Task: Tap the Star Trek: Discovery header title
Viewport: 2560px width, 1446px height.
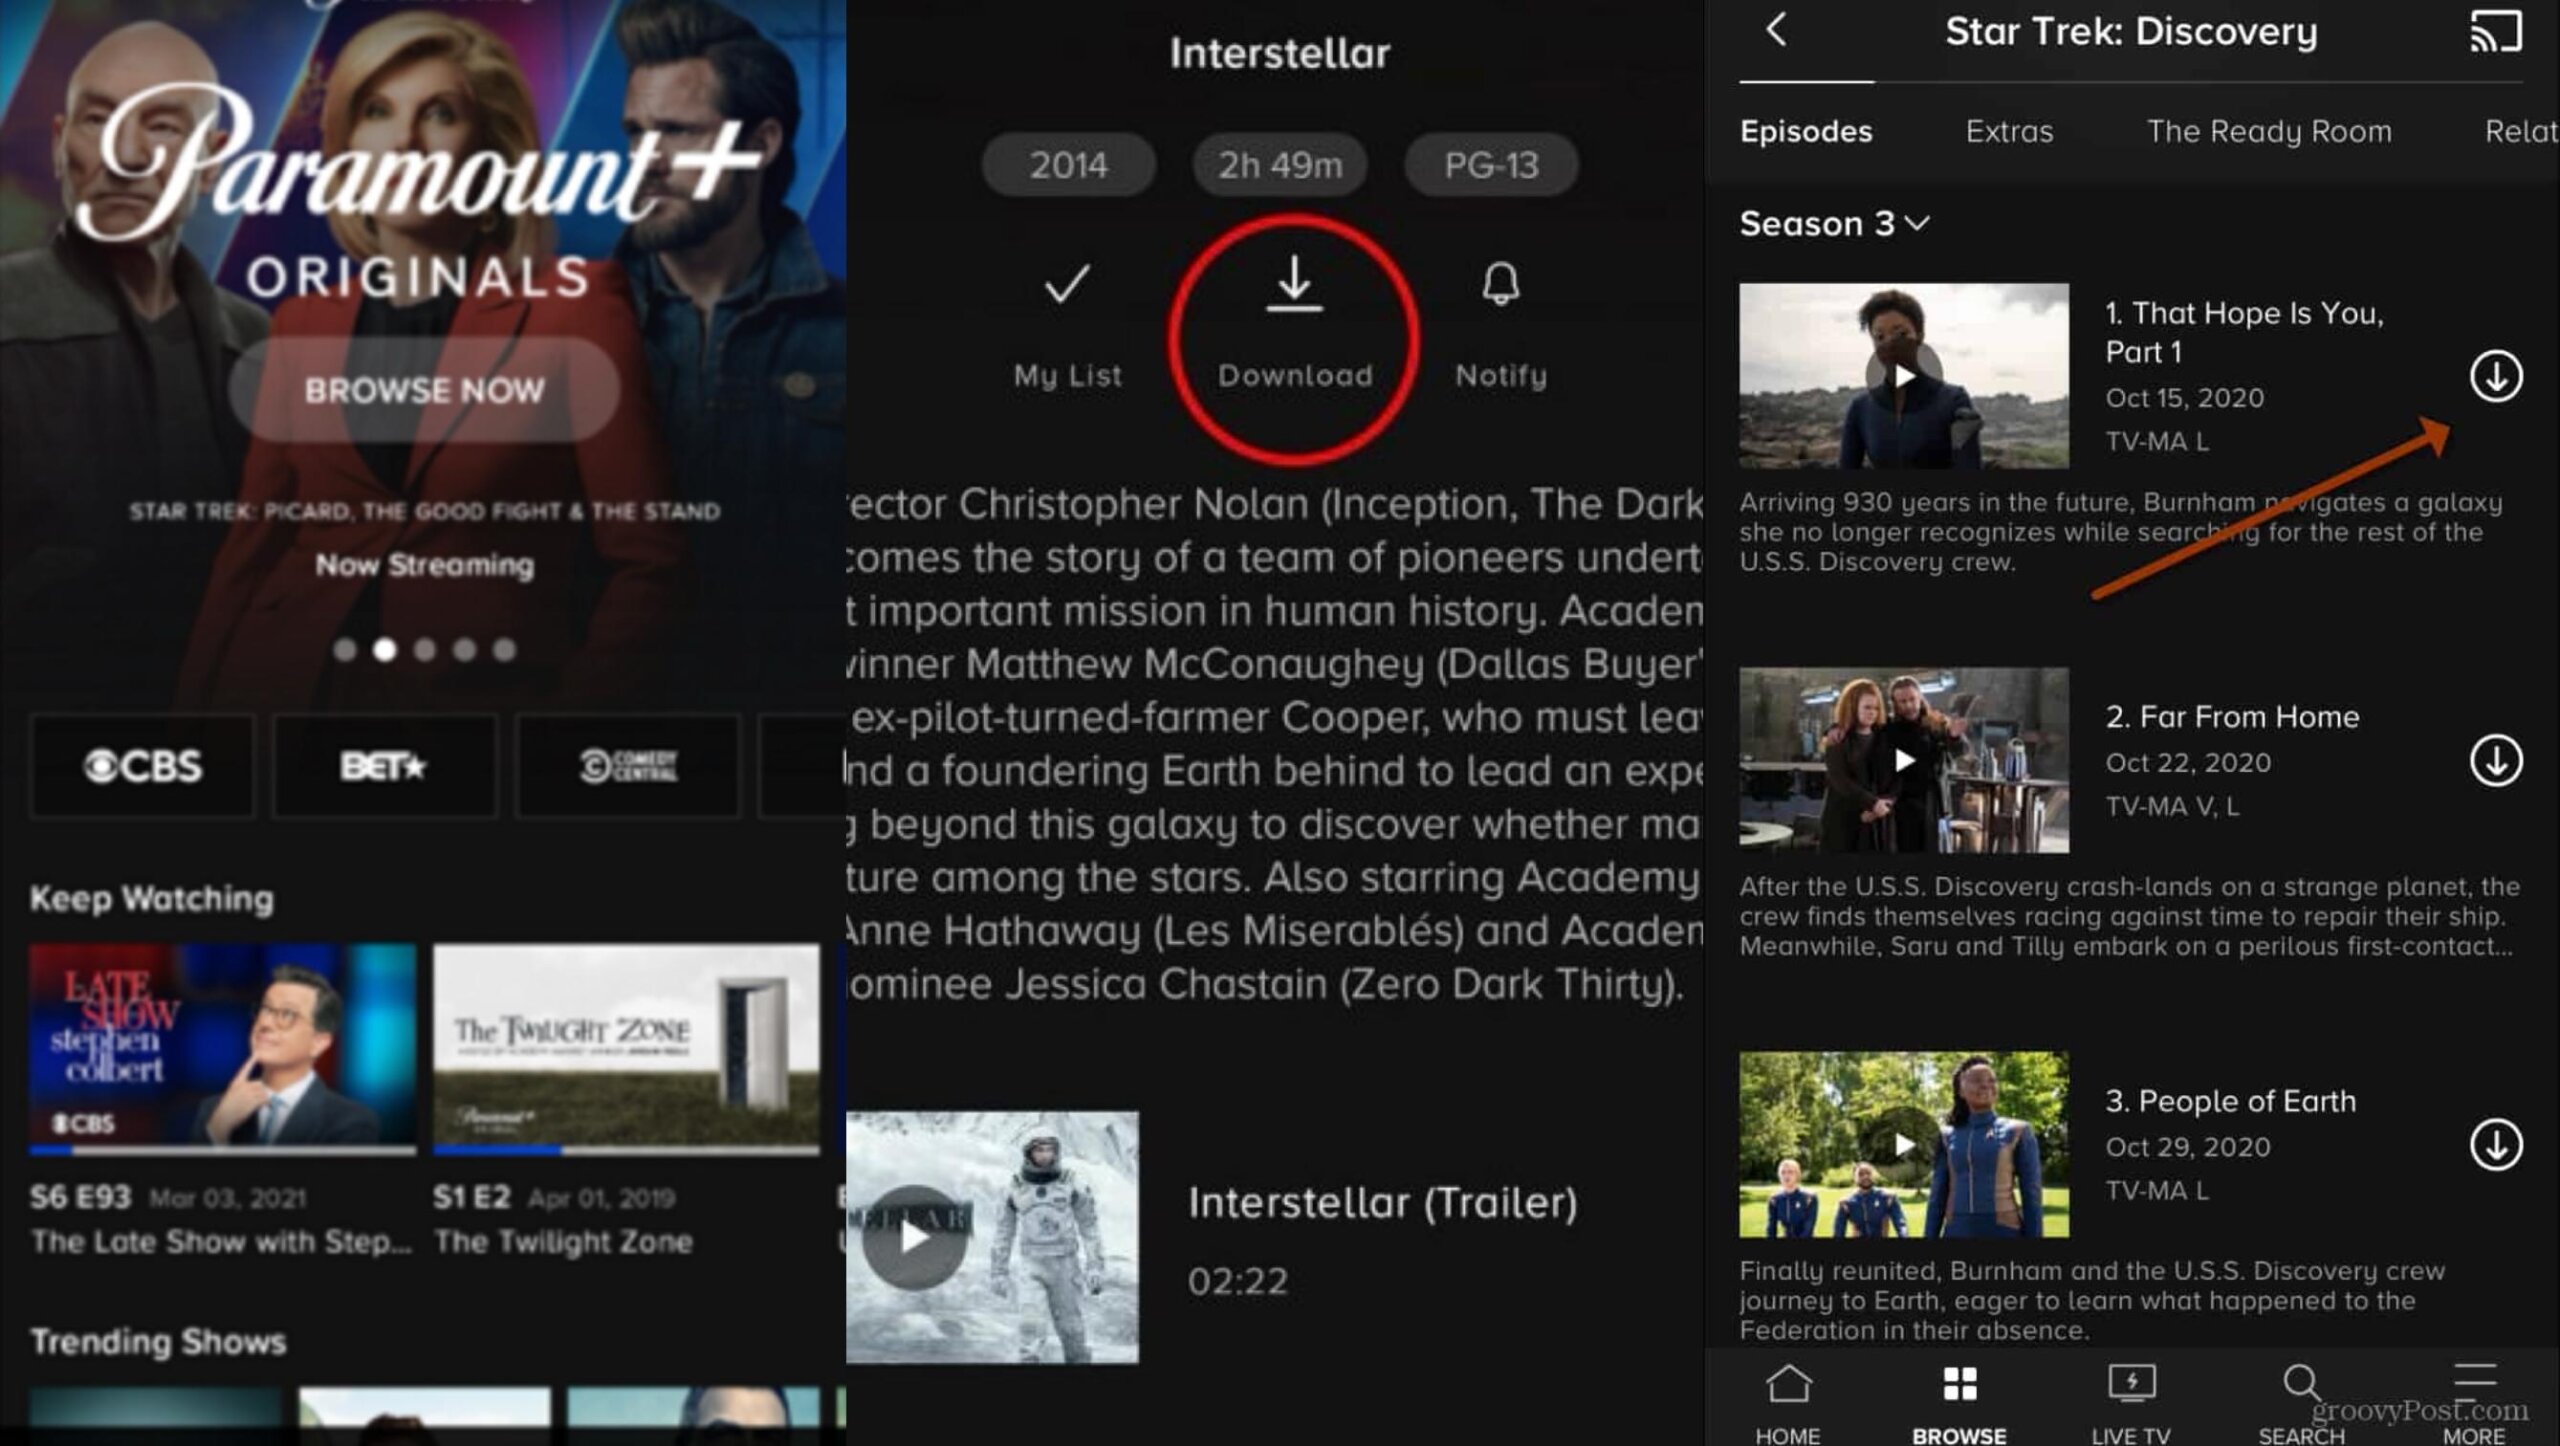Action: coord(2131,31)
